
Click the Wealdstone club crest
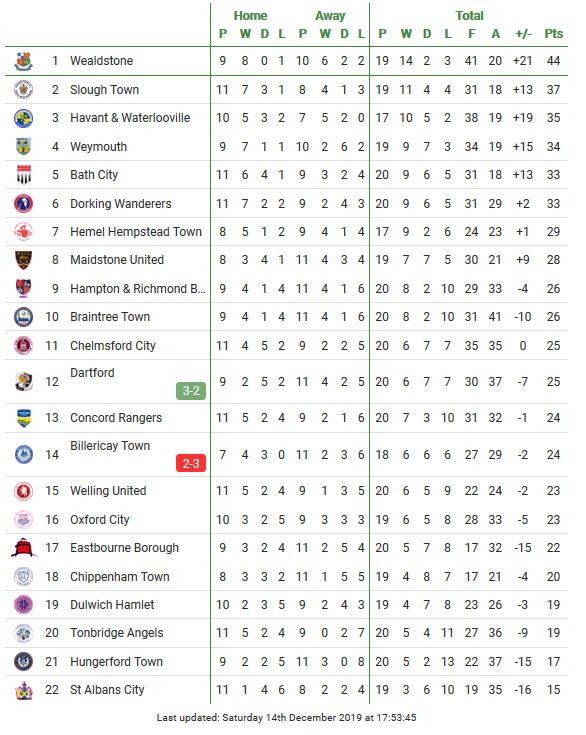coord(23,61)
